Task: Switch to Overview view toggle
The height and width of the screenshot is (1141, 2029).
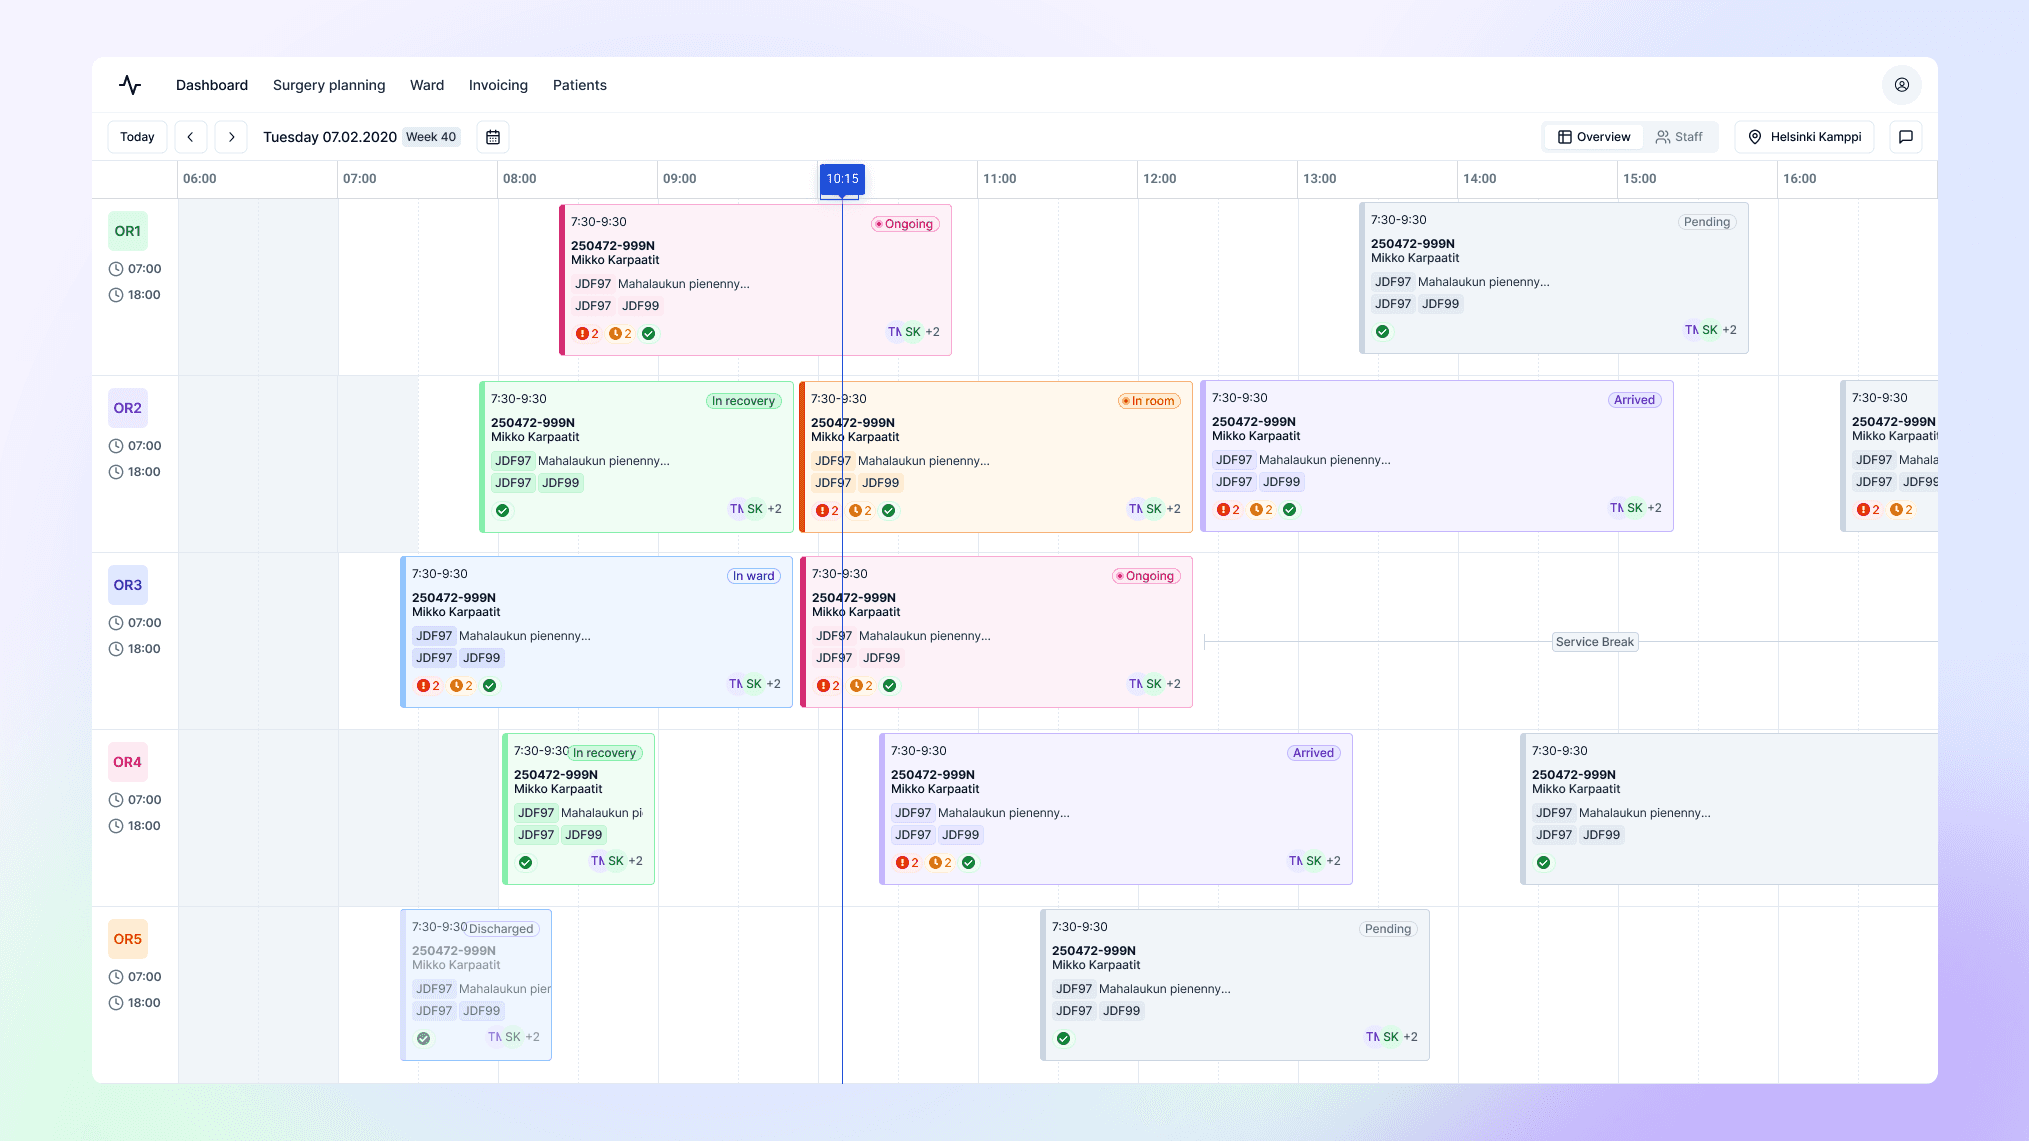Action: (x=1594, y=137)
